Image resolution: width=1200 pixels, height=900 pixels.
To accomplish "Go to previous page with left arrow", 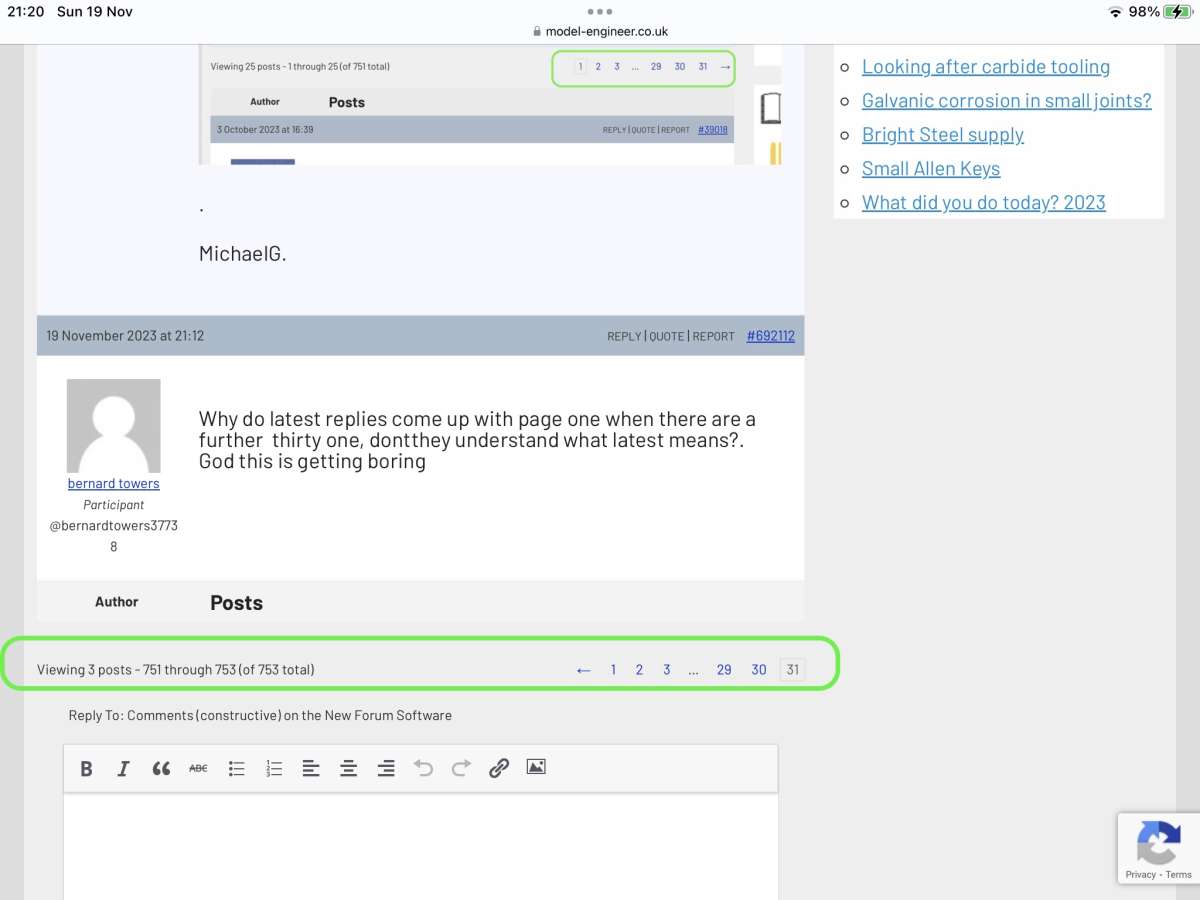I will [583, 670].
